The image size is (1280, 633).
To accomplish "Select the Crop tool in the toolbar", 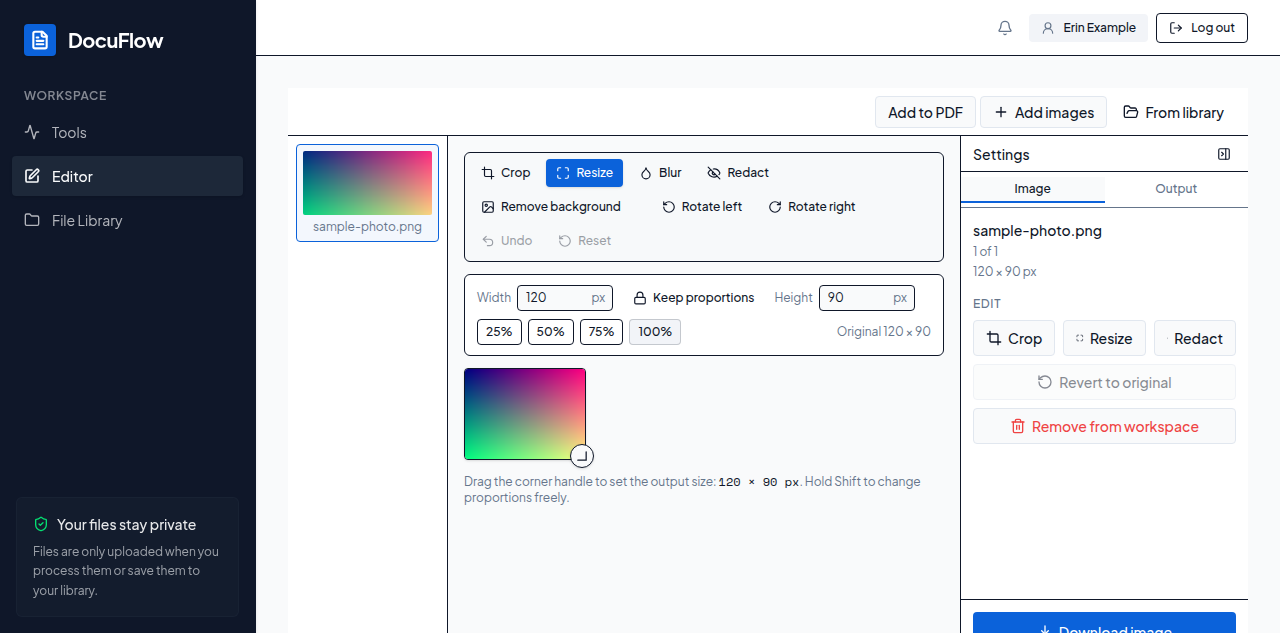I will [x=506, y=173].
